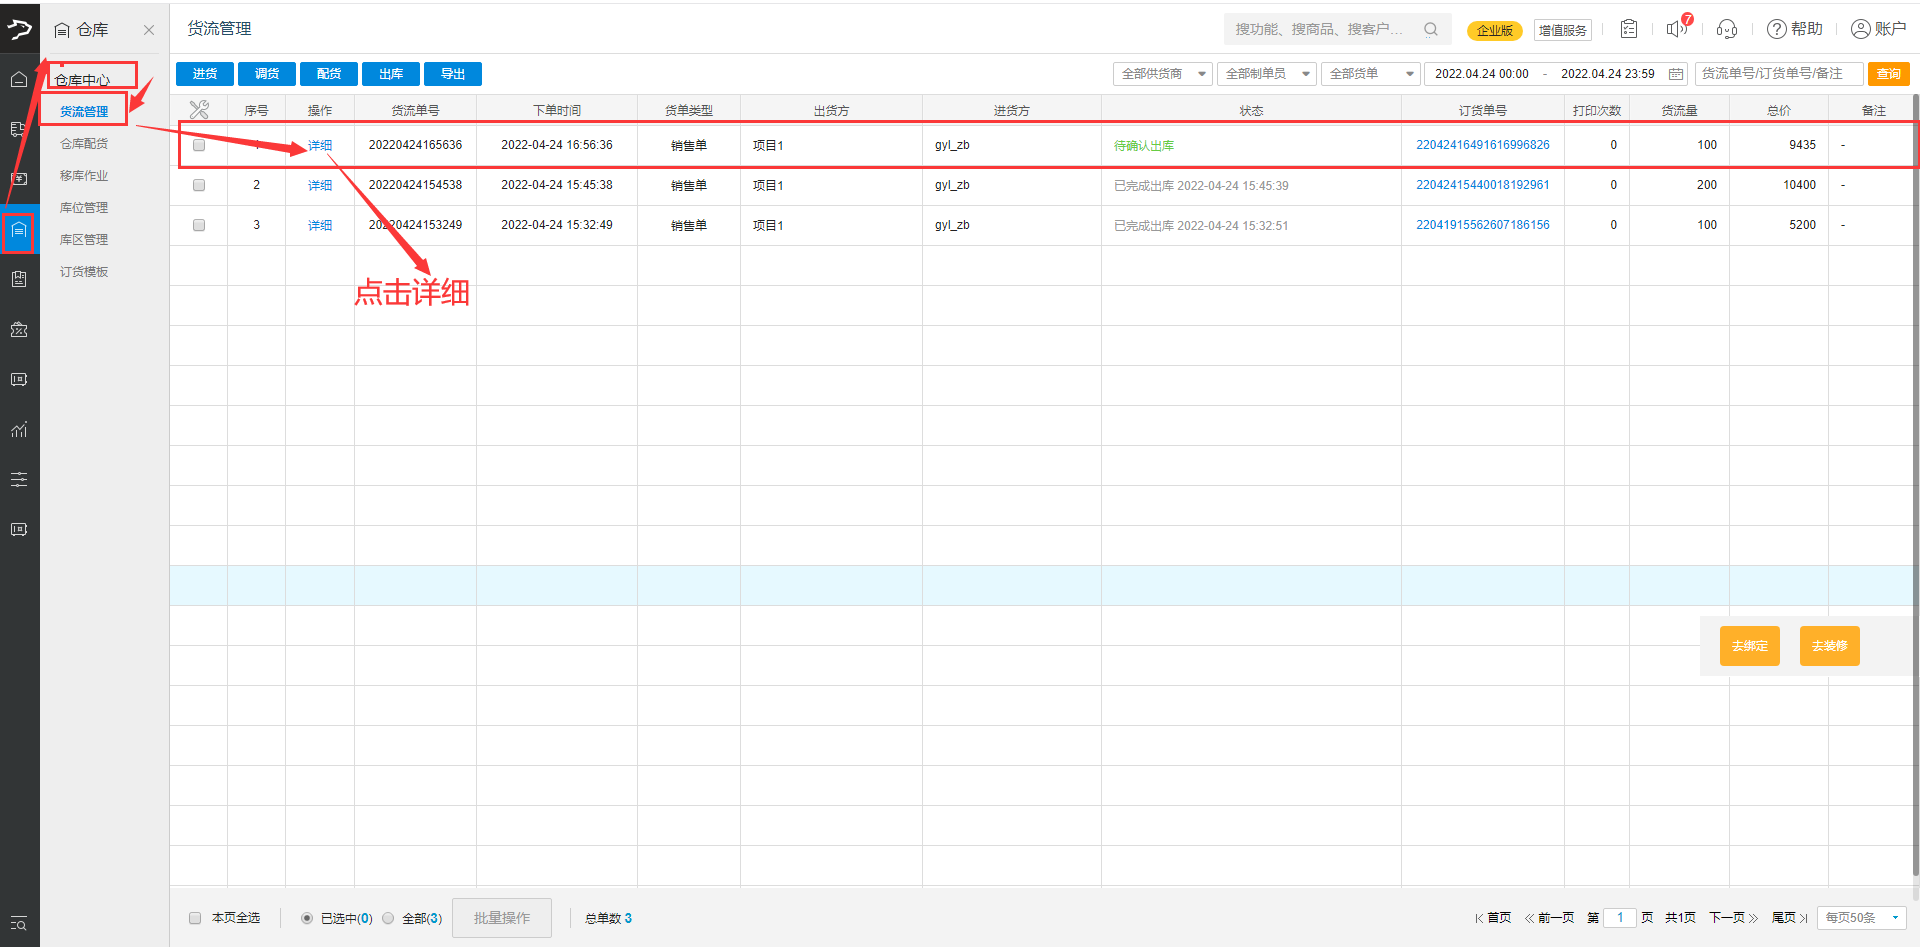Expand the 全部货单 dropdown
Screen dimensions: 1920x947
click(1370, 74)
